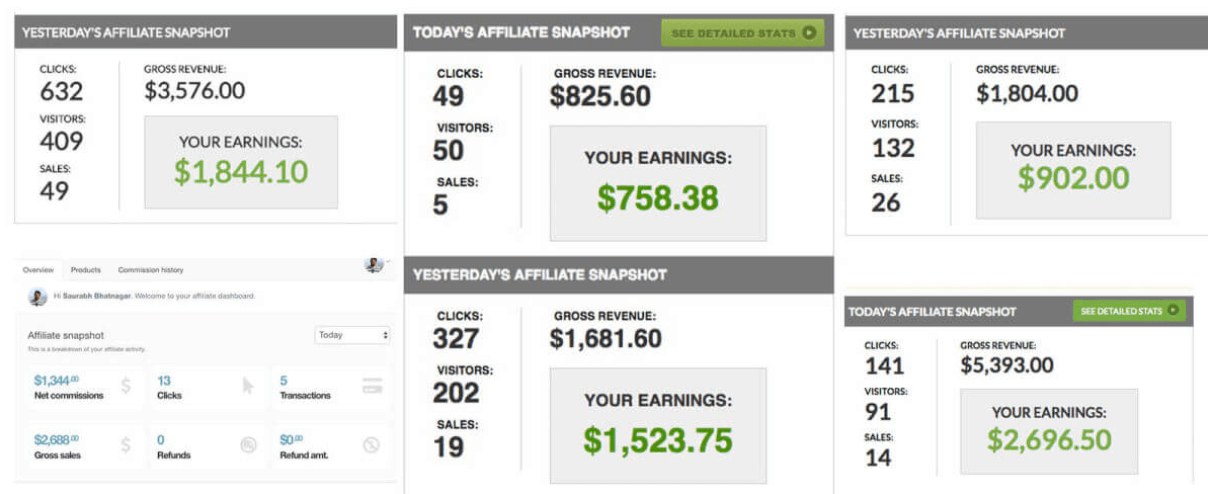Click the small See Detailed Stats button in the right snapshot
The image size is (1208, 494).
tap(1129, 311)
